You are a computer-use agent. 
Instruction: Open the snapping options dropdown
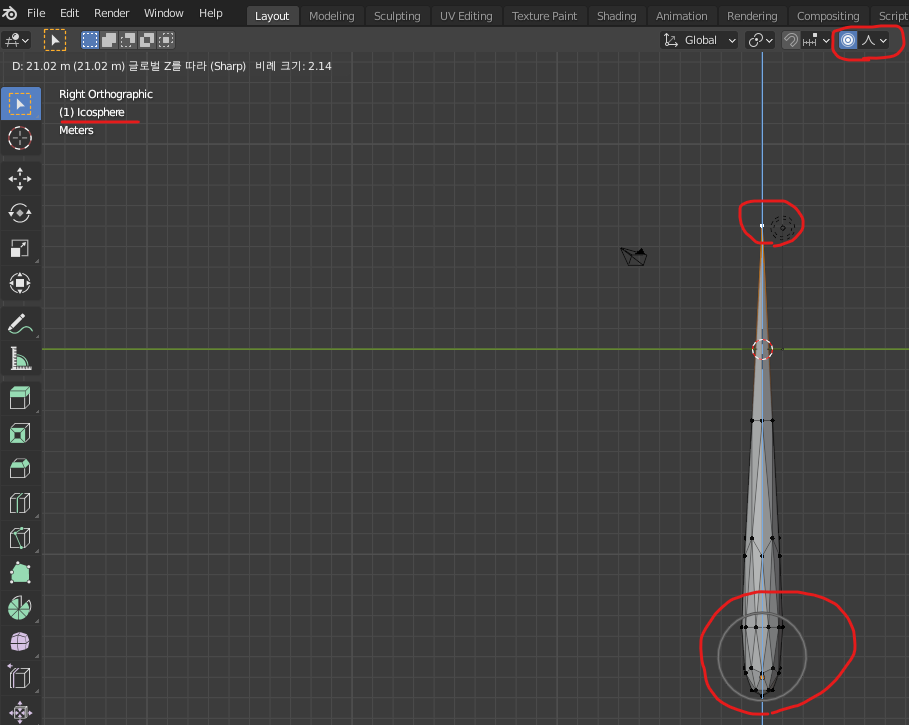tap(816, 40)
